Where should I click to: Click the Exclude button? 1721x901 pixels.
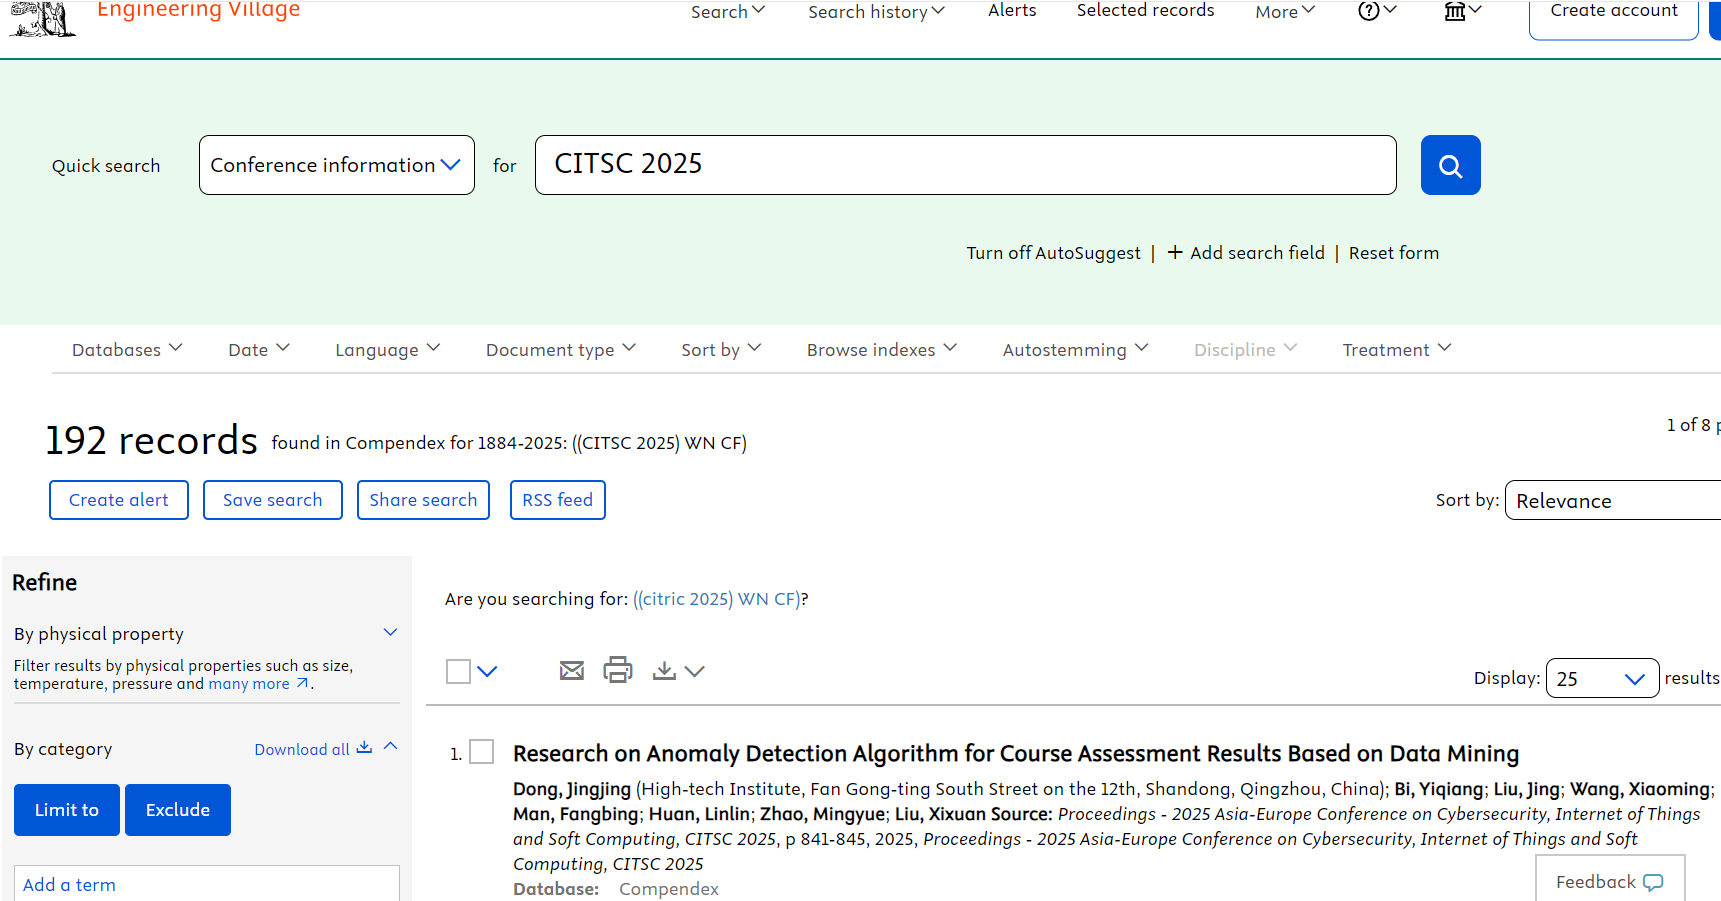point(178,810)
